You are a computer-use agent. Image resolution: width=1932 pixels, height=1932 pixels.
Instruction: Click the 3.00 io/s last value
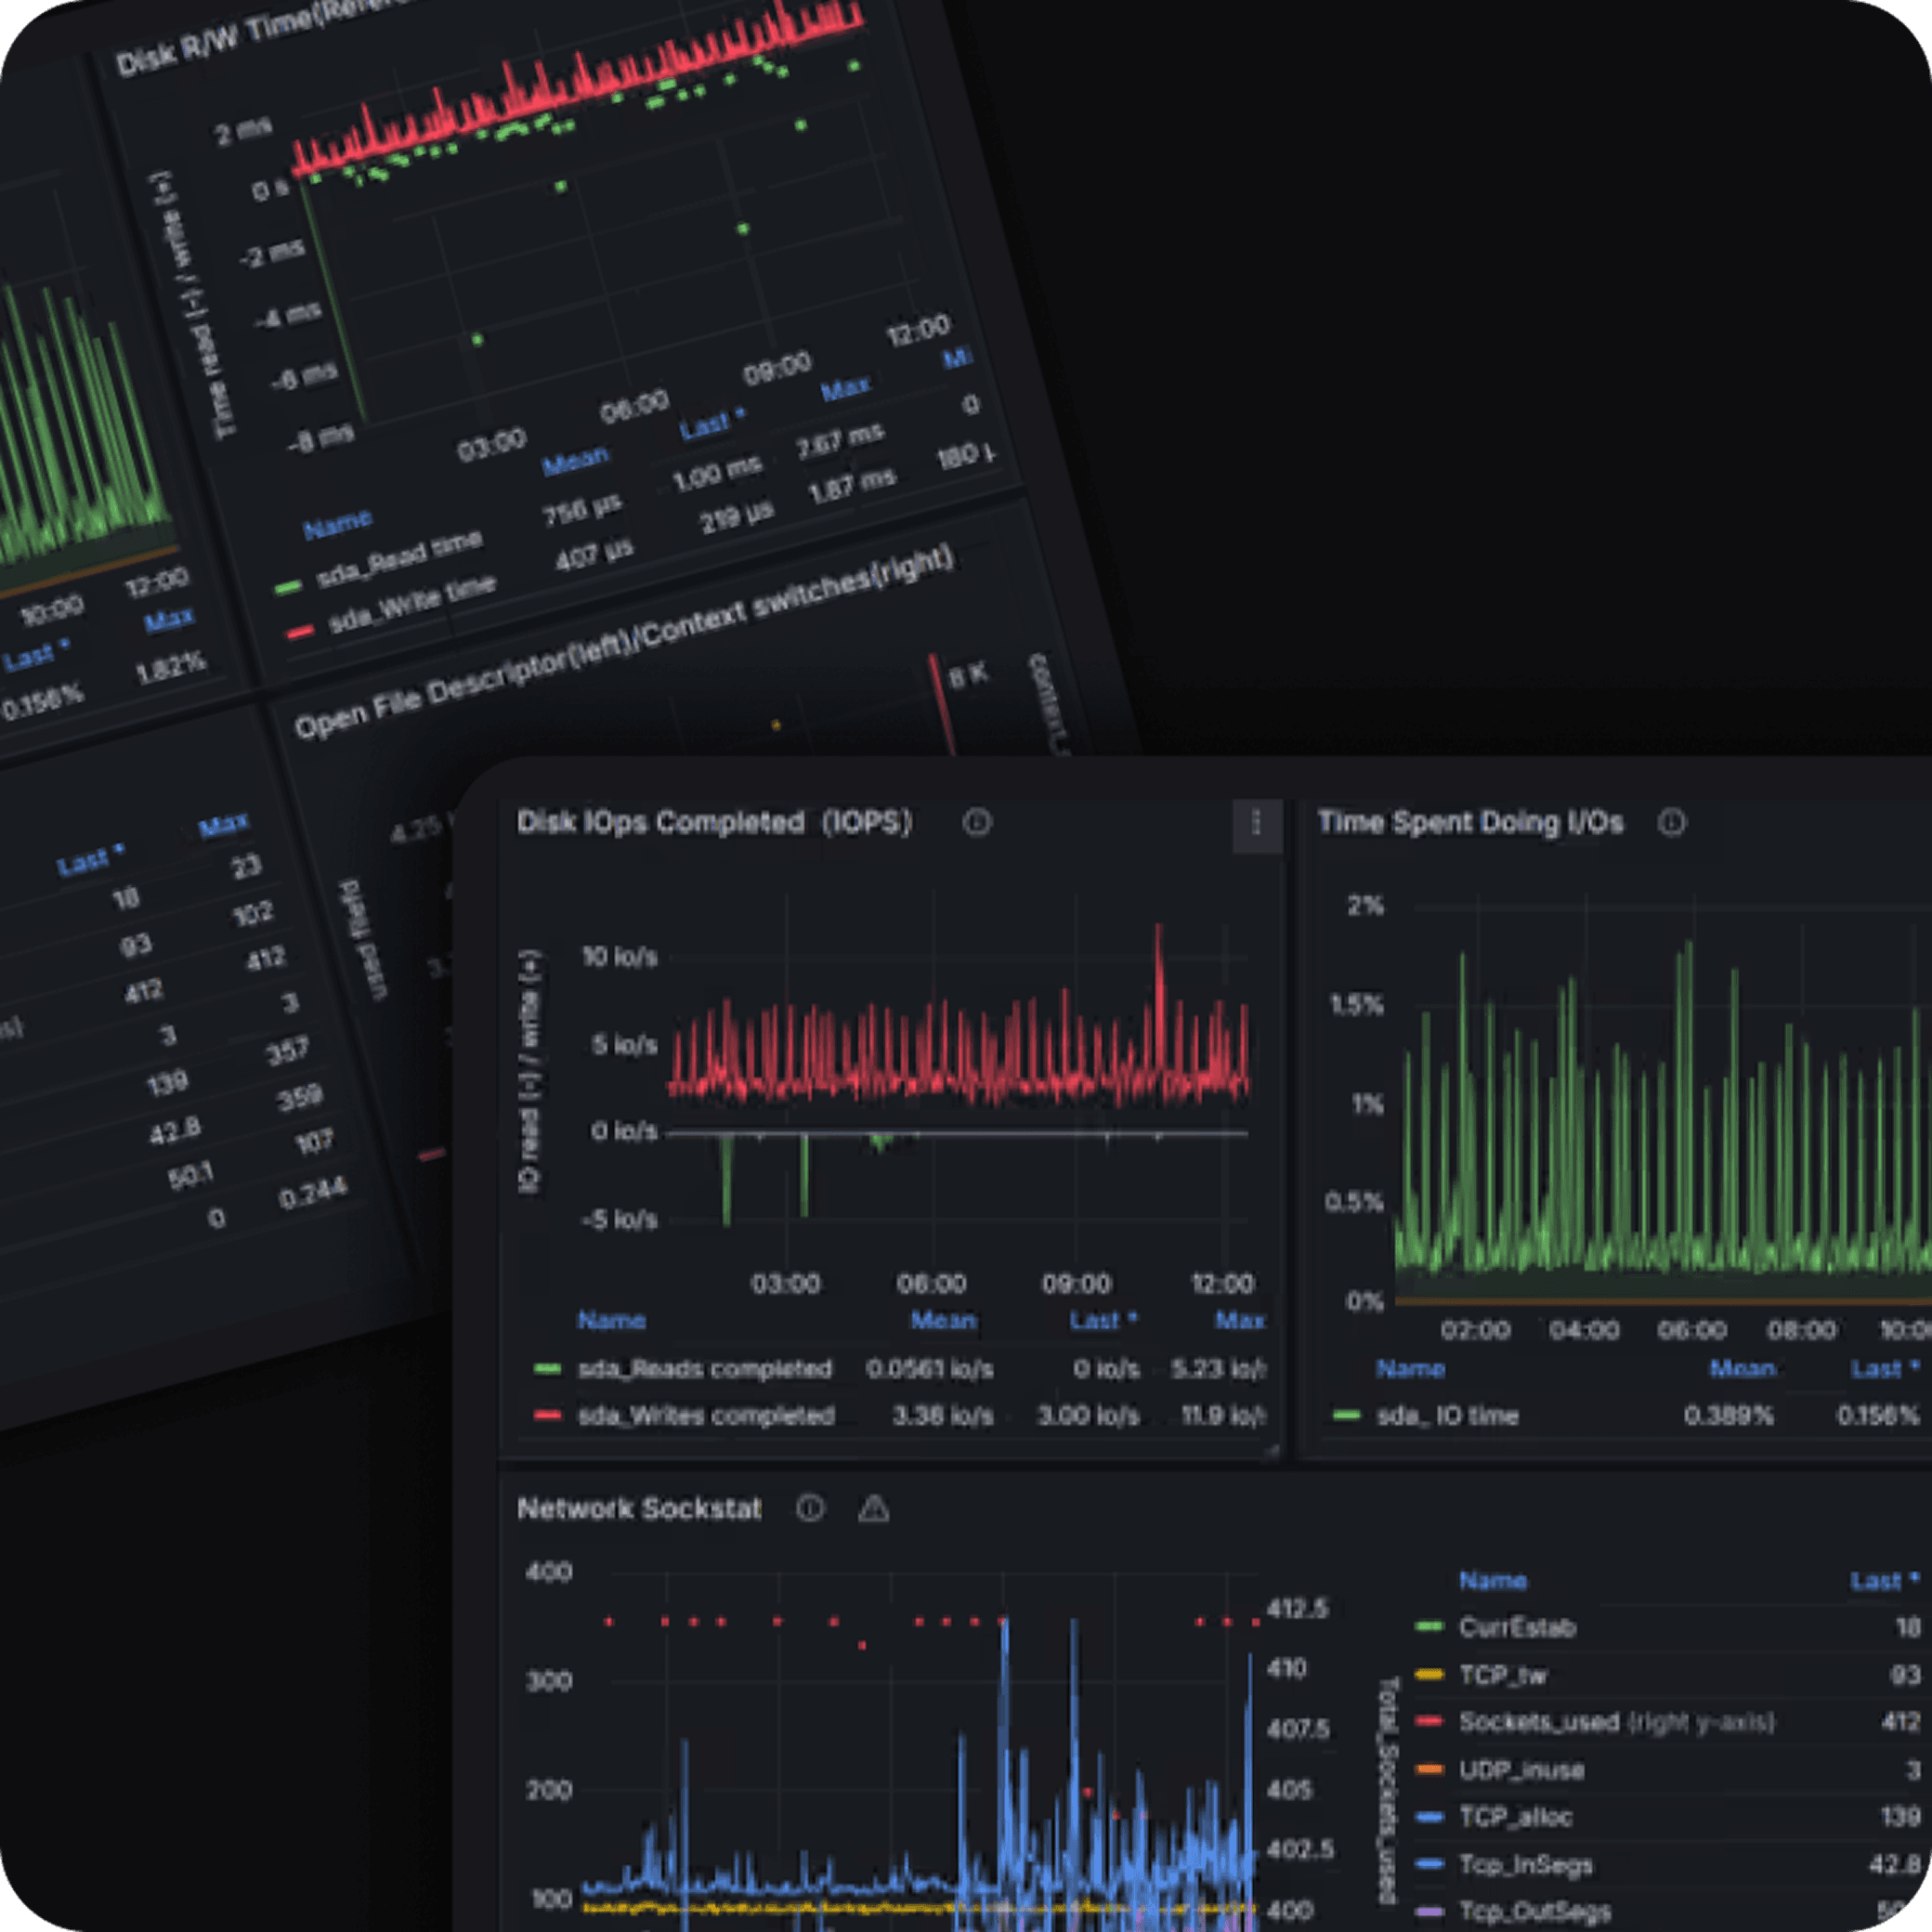[x=1088, y=1415]
